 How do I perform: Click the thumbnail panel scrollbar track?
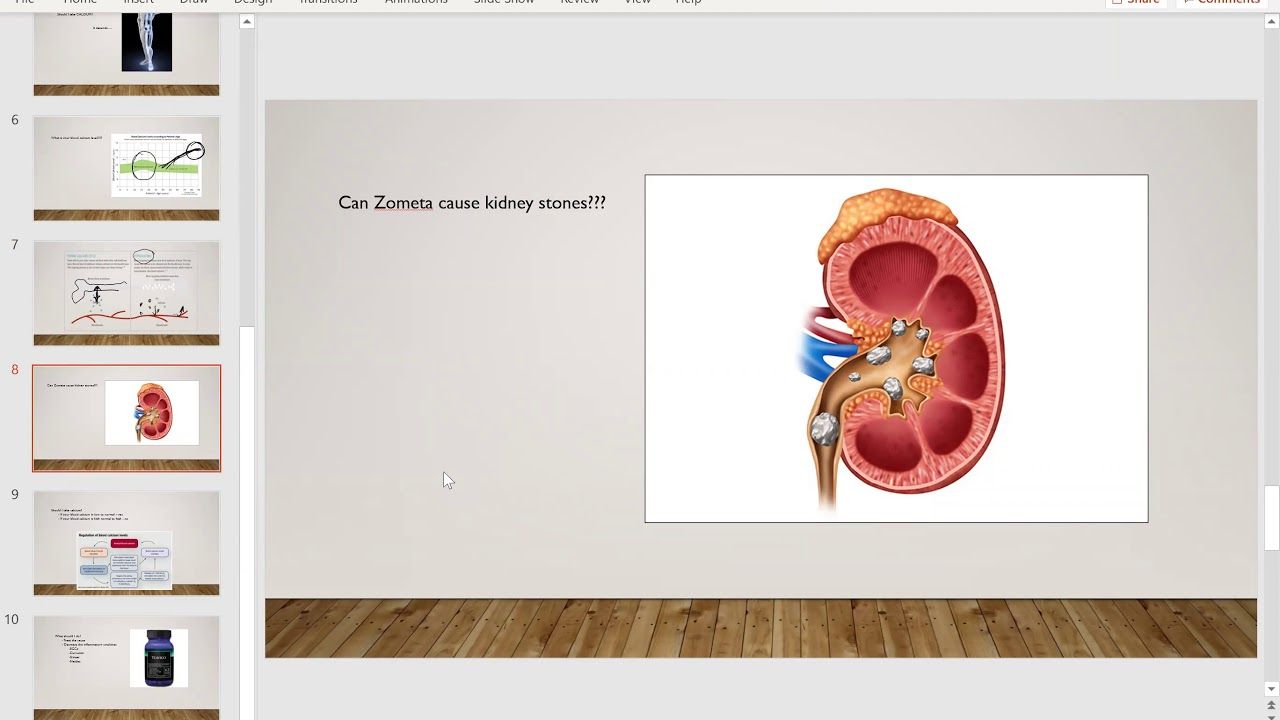[247, 500]
